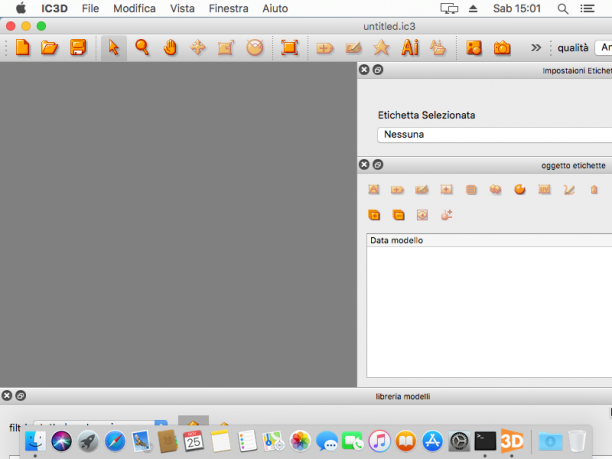The height and width of the screenshot is (459, 612).
Task: Click the Save floppy disk icon
Action: [78, 48]
